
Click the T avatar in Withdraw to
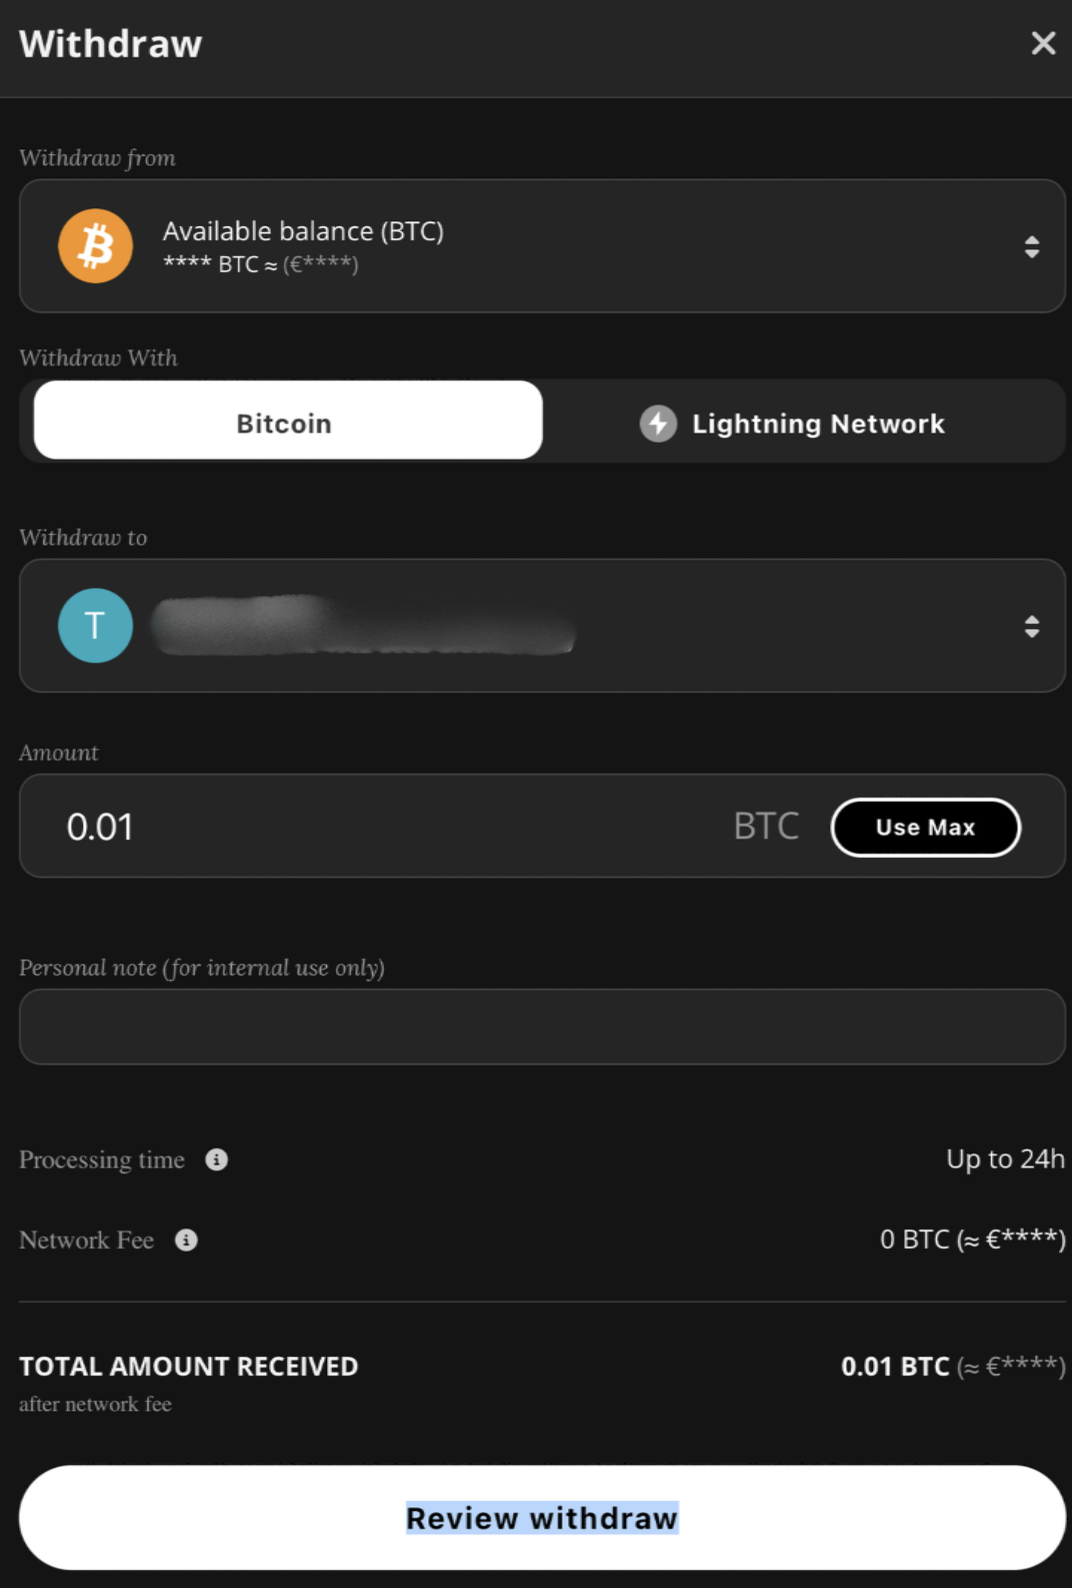tap(96, 625)
